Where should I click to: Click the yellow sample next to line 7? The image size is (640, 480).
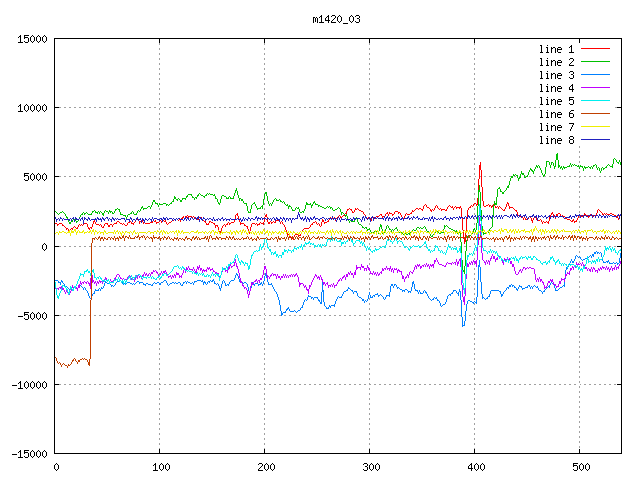(x=596, y=127)
